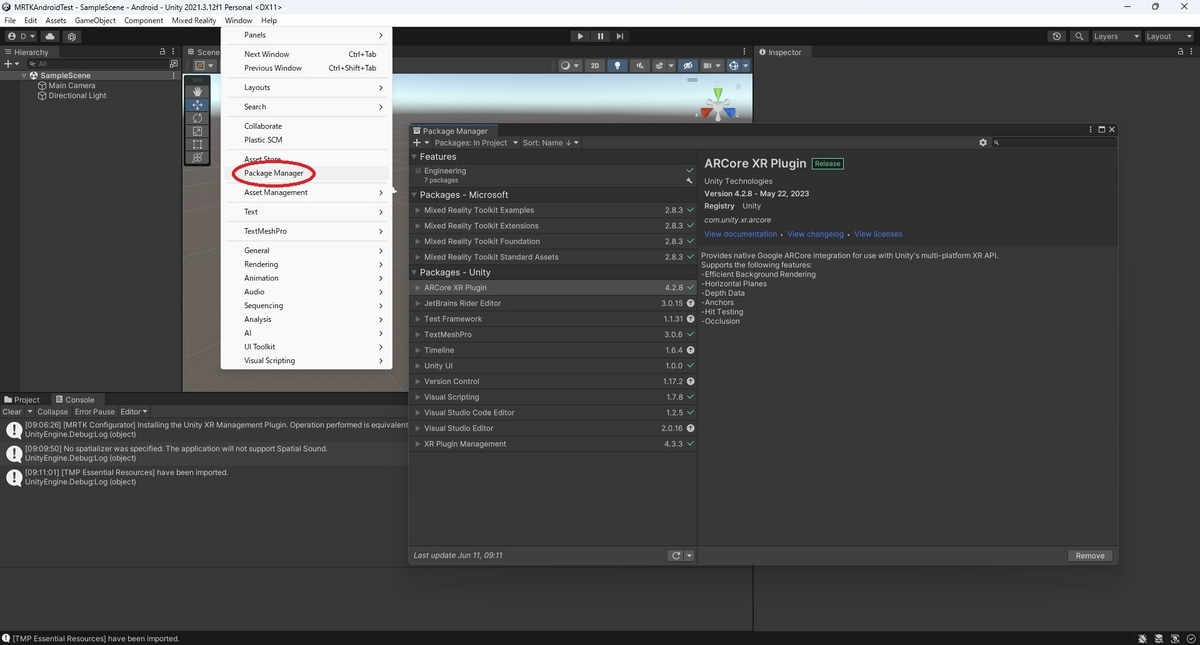
Task: Toggle scene audio button
Action: [641, 66]
